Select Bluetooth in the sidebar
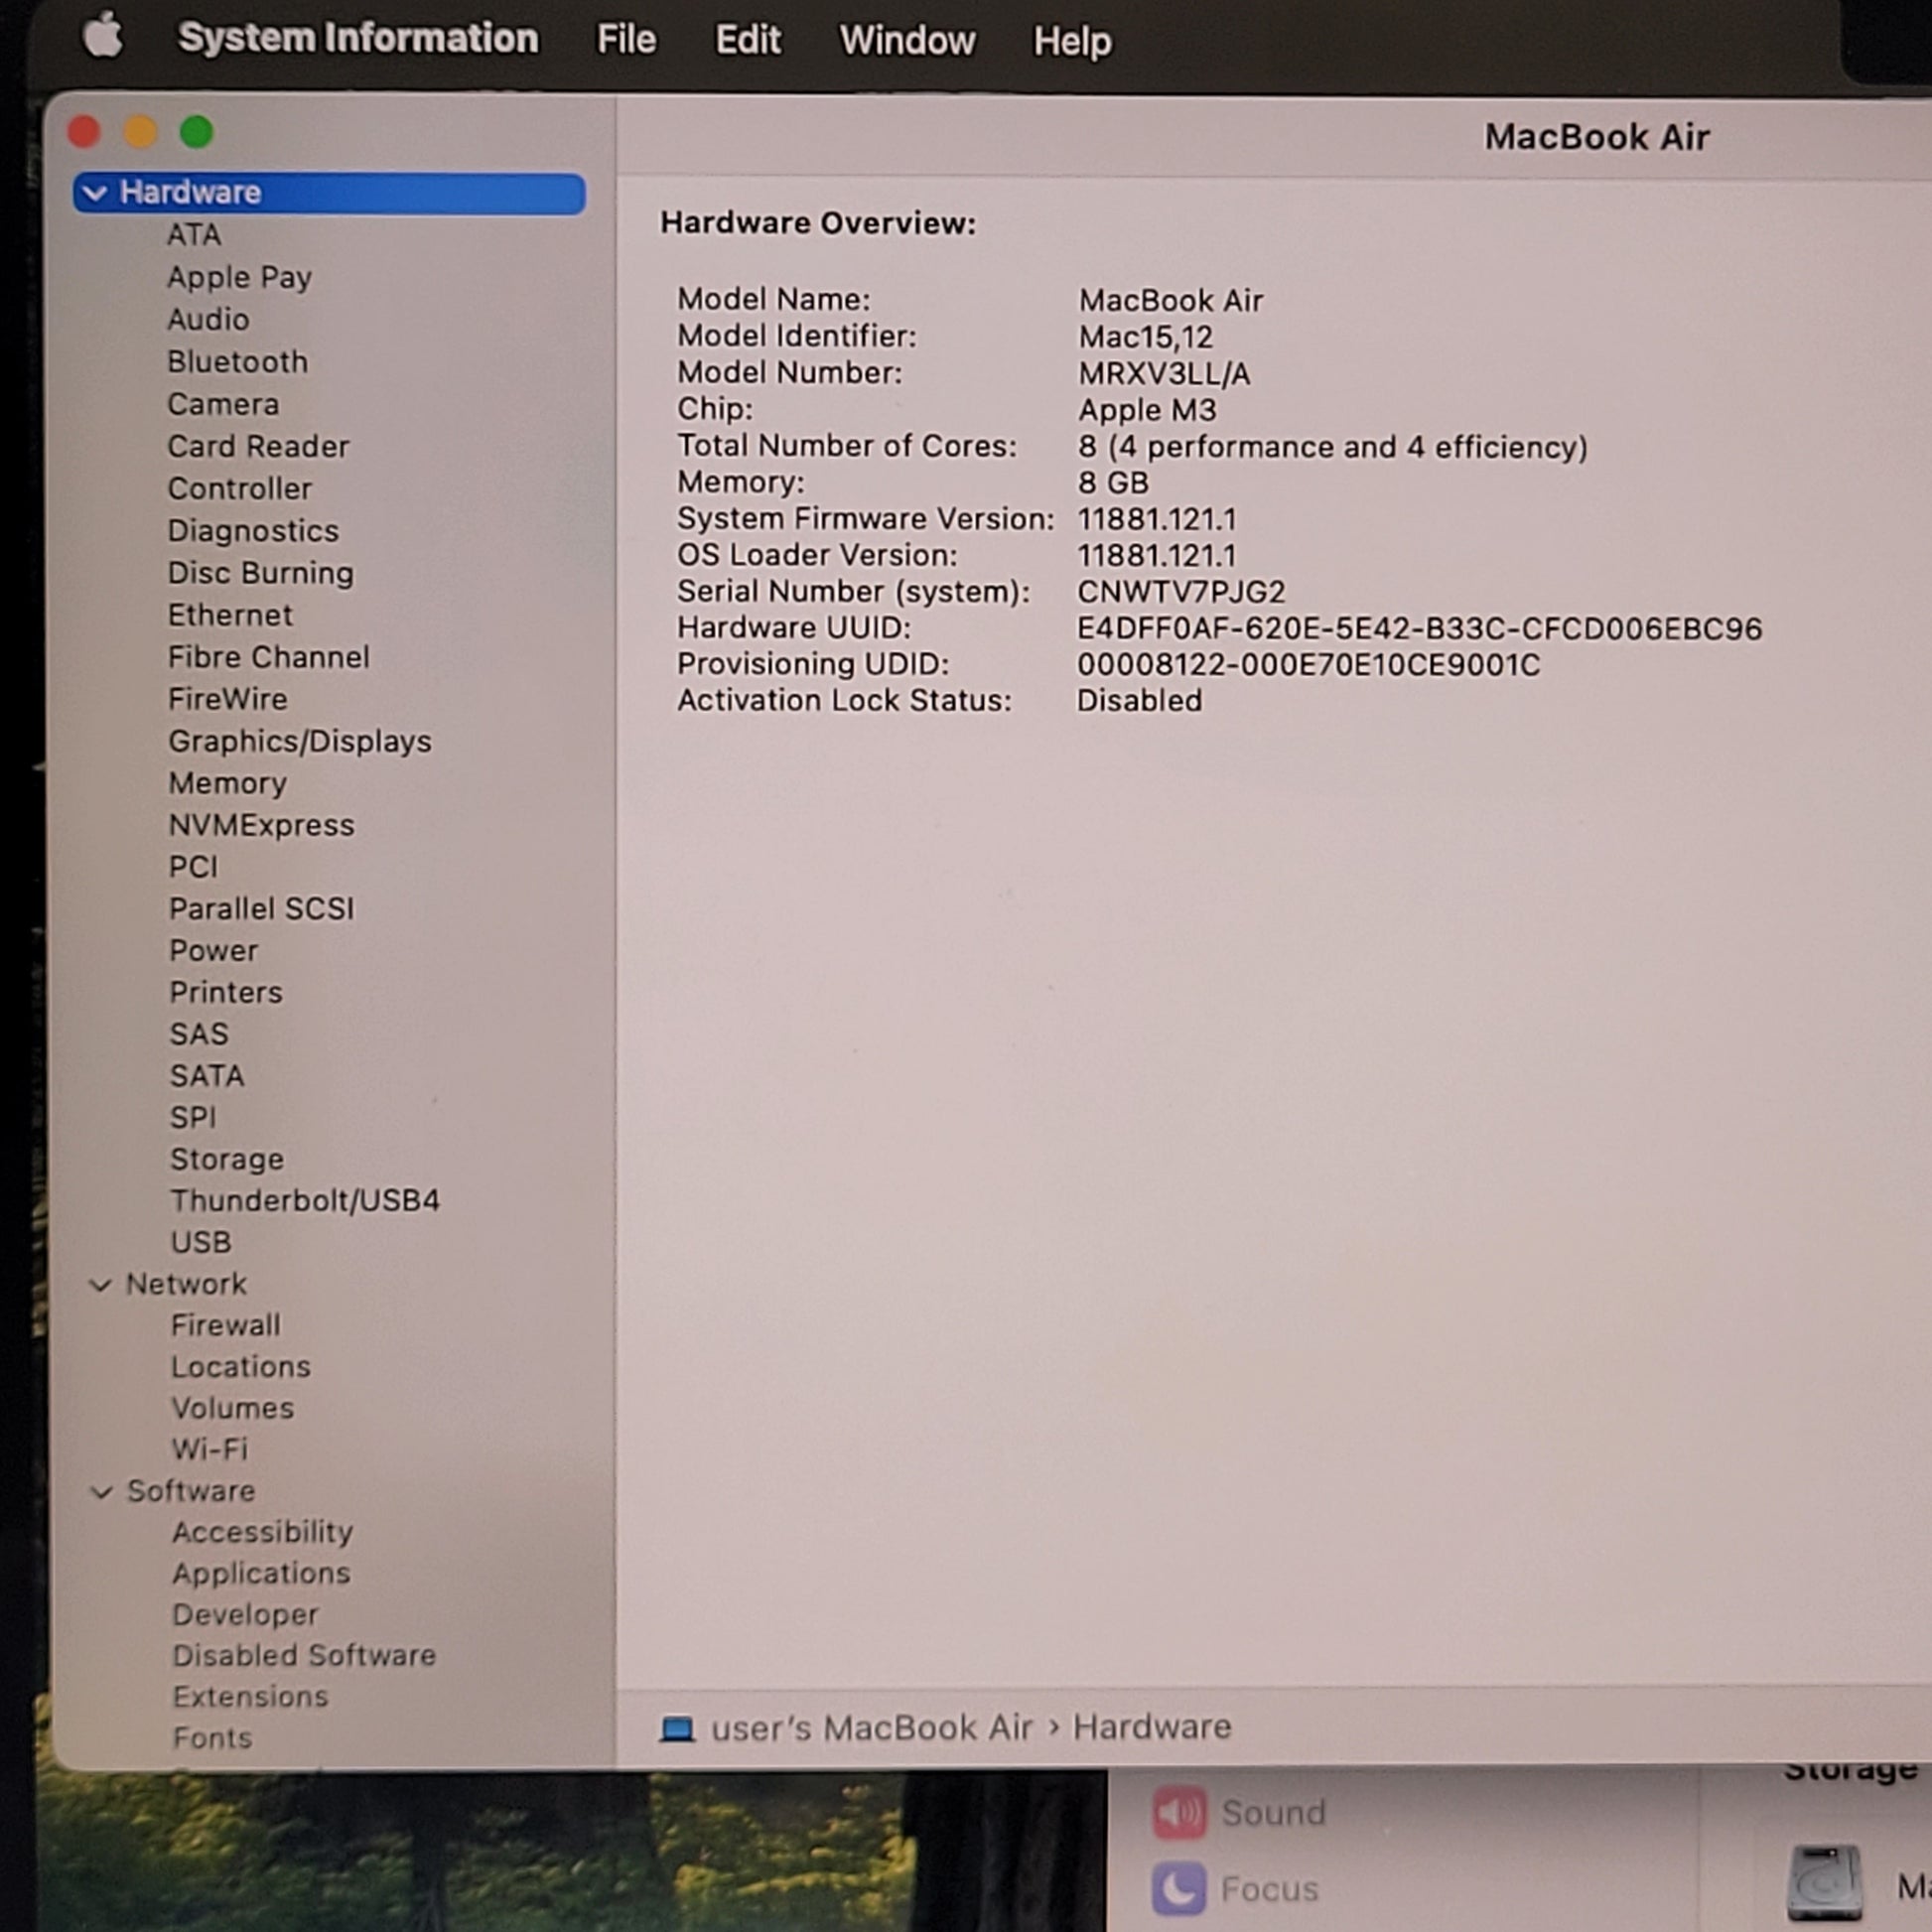Viewport: 1932px width, 1932px height. [238, 361]
